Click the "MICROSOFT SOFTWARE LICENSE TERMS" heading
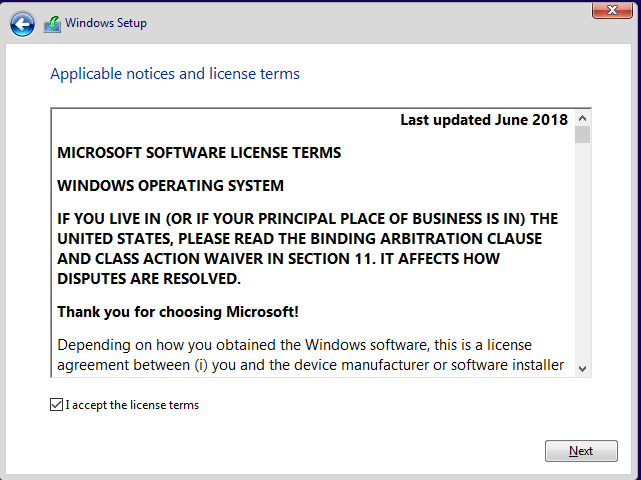 tap(199, 153)
